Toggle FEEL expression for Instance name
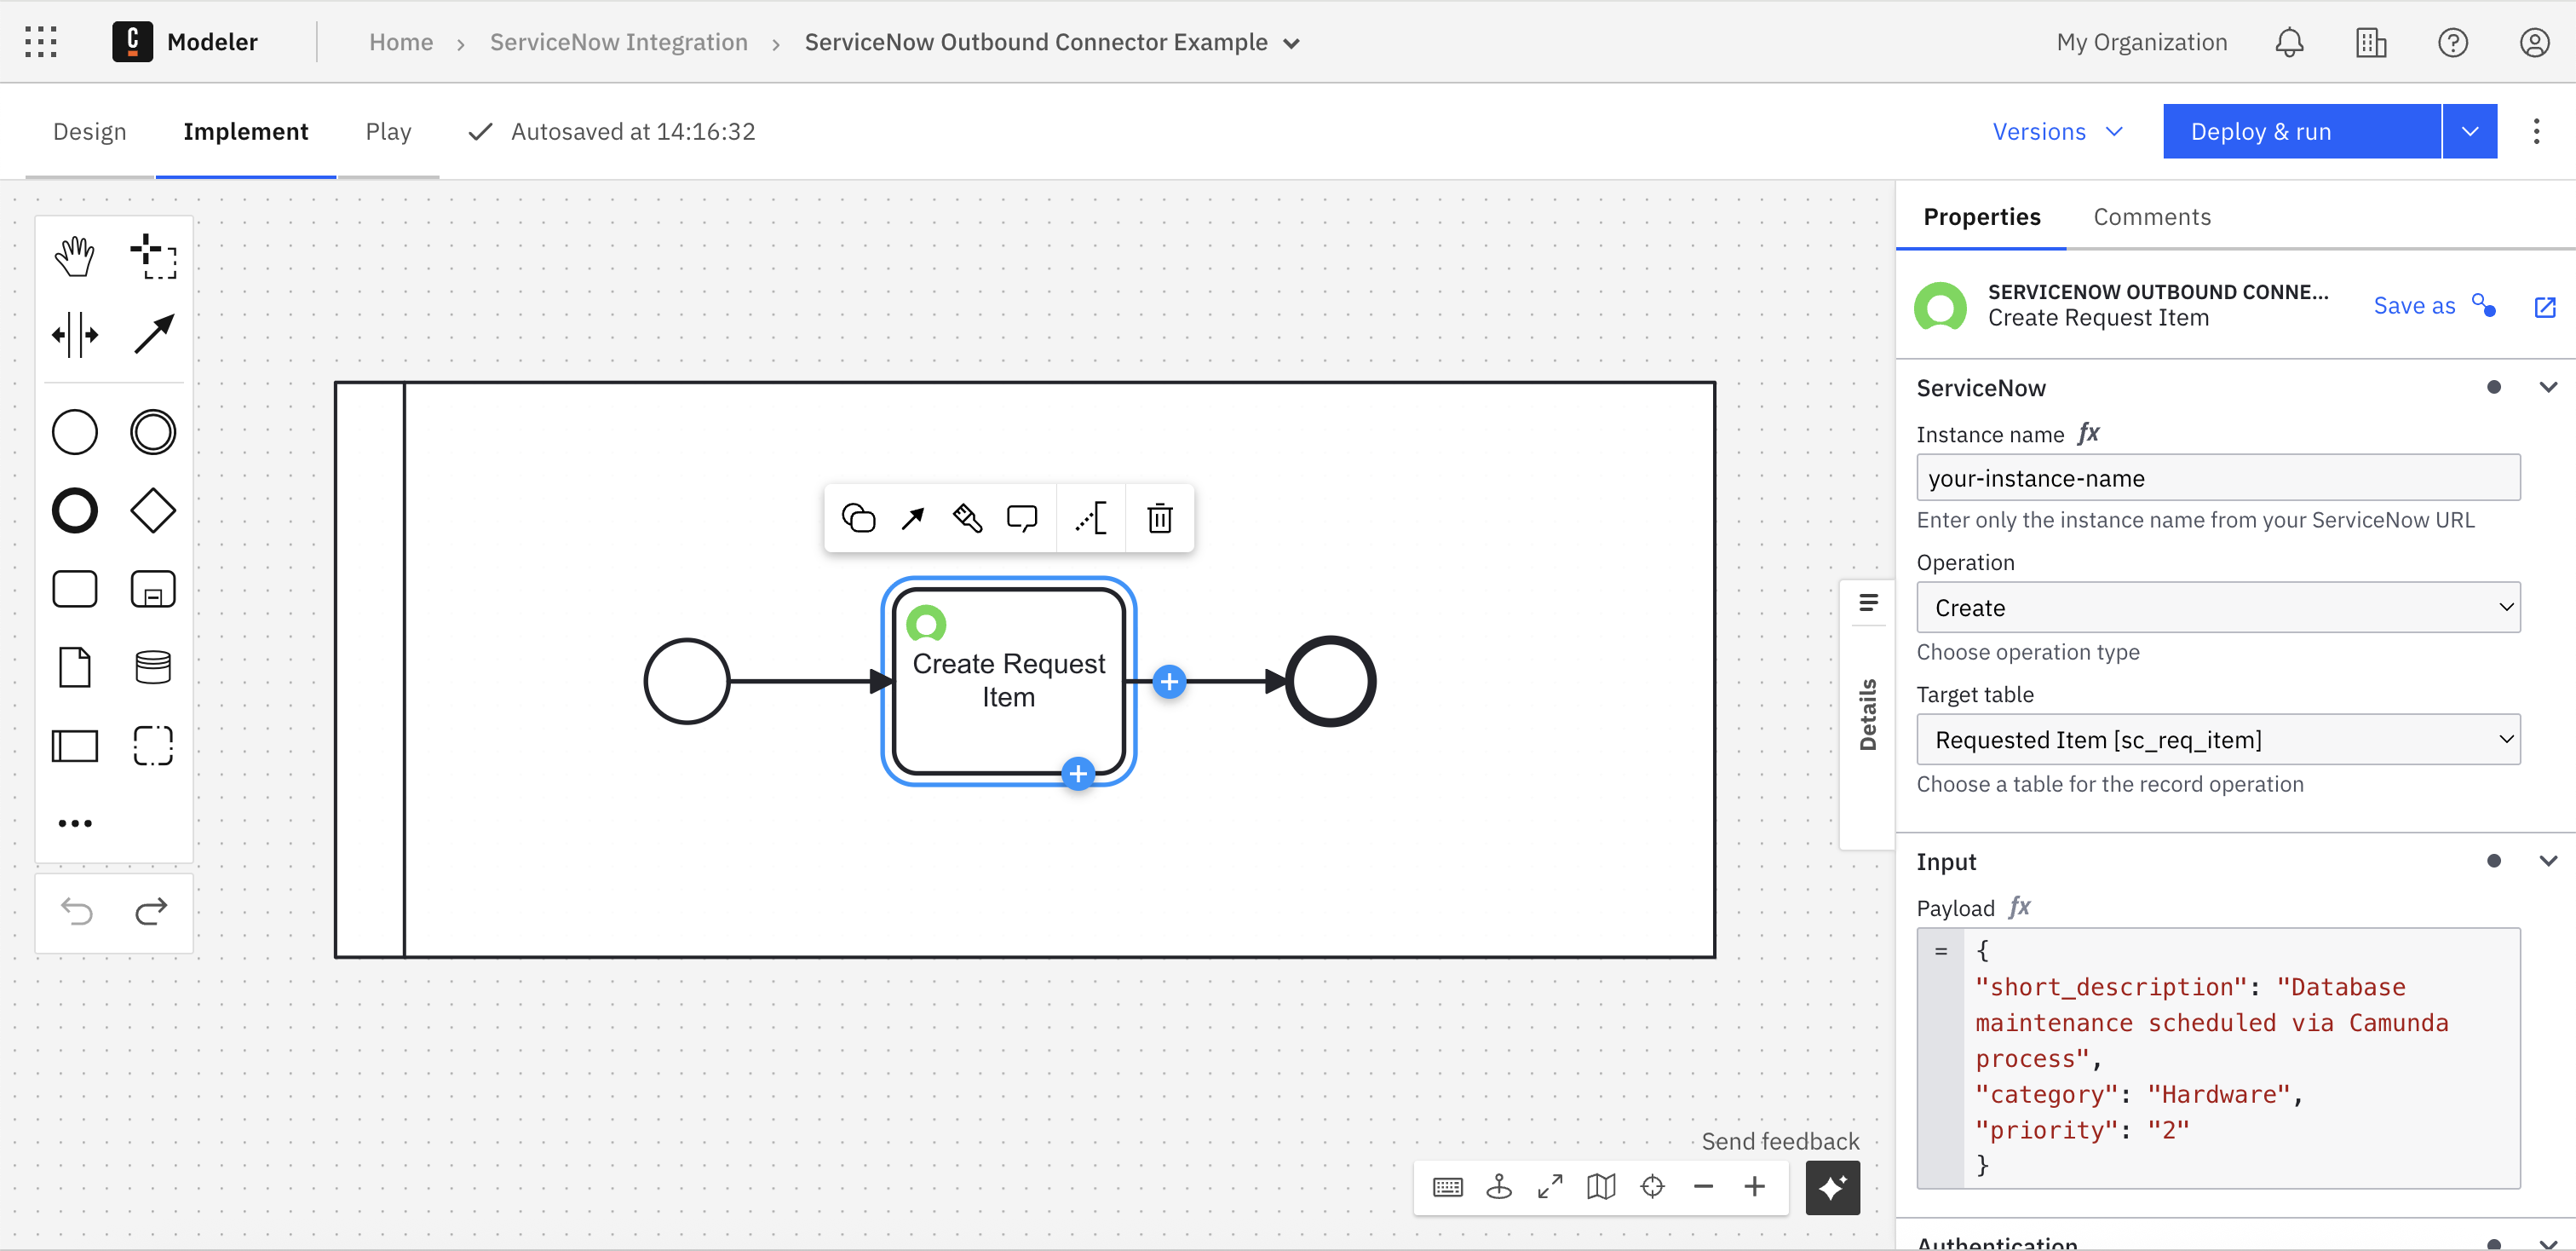 point(2089,434)
